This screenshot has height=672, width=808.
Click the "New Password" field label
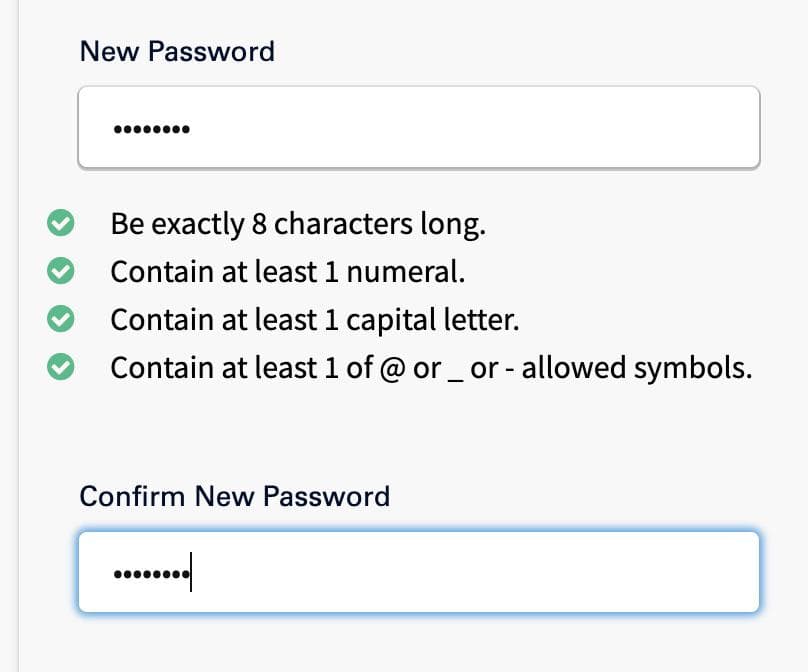click(x=177, y=51)
